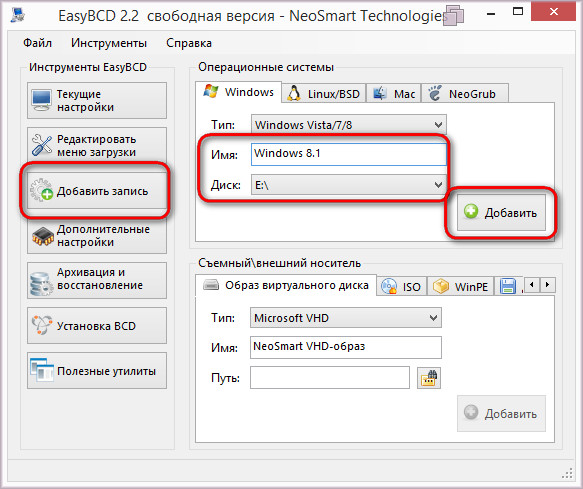Viewport: 583px width, 489px height.
Task: Click the EasyBCD title bar app icon
Action: [x=17, y=15]
